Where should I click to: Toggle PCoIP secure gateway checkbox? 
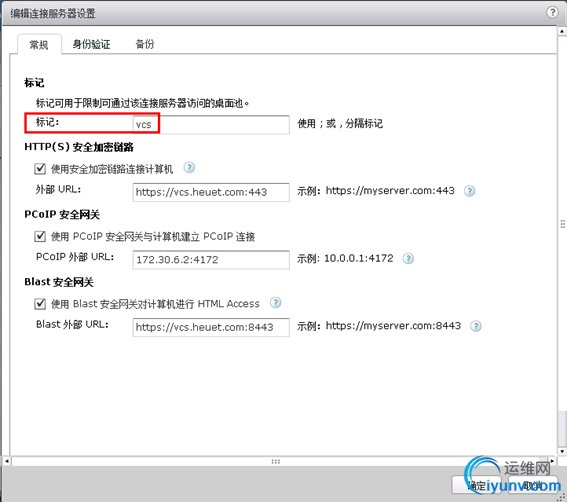click(x=40, y=236)
